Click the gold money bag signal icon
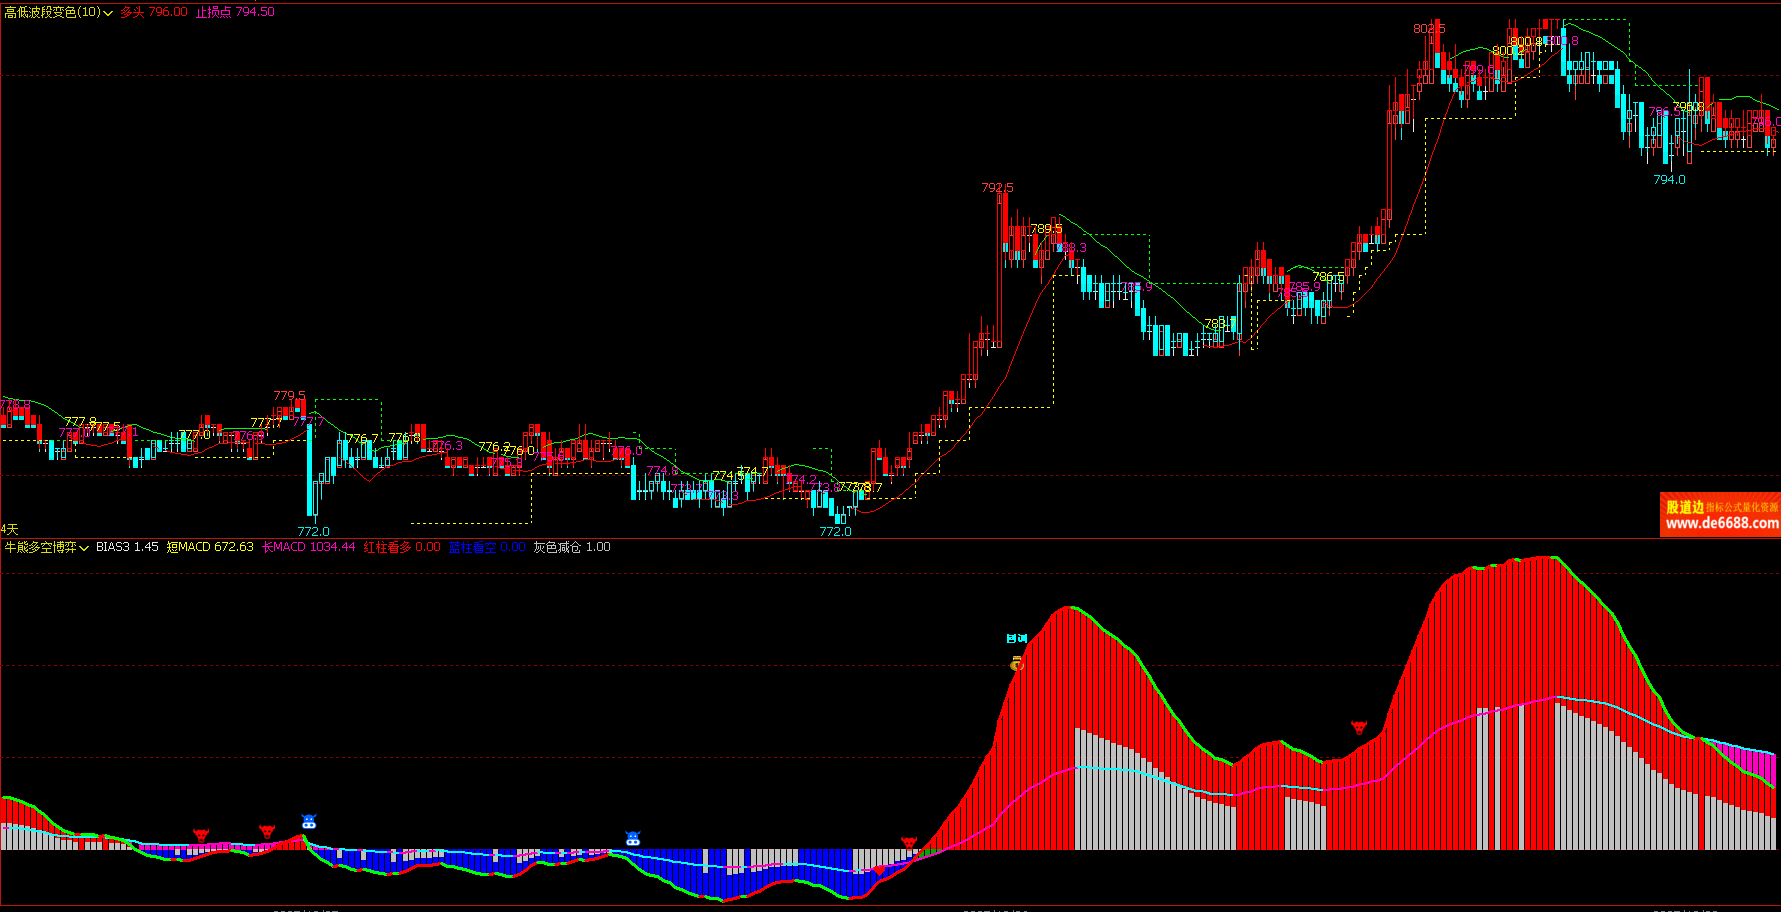This screenshot has height=912, width=1781. [x=1017, y=664]
